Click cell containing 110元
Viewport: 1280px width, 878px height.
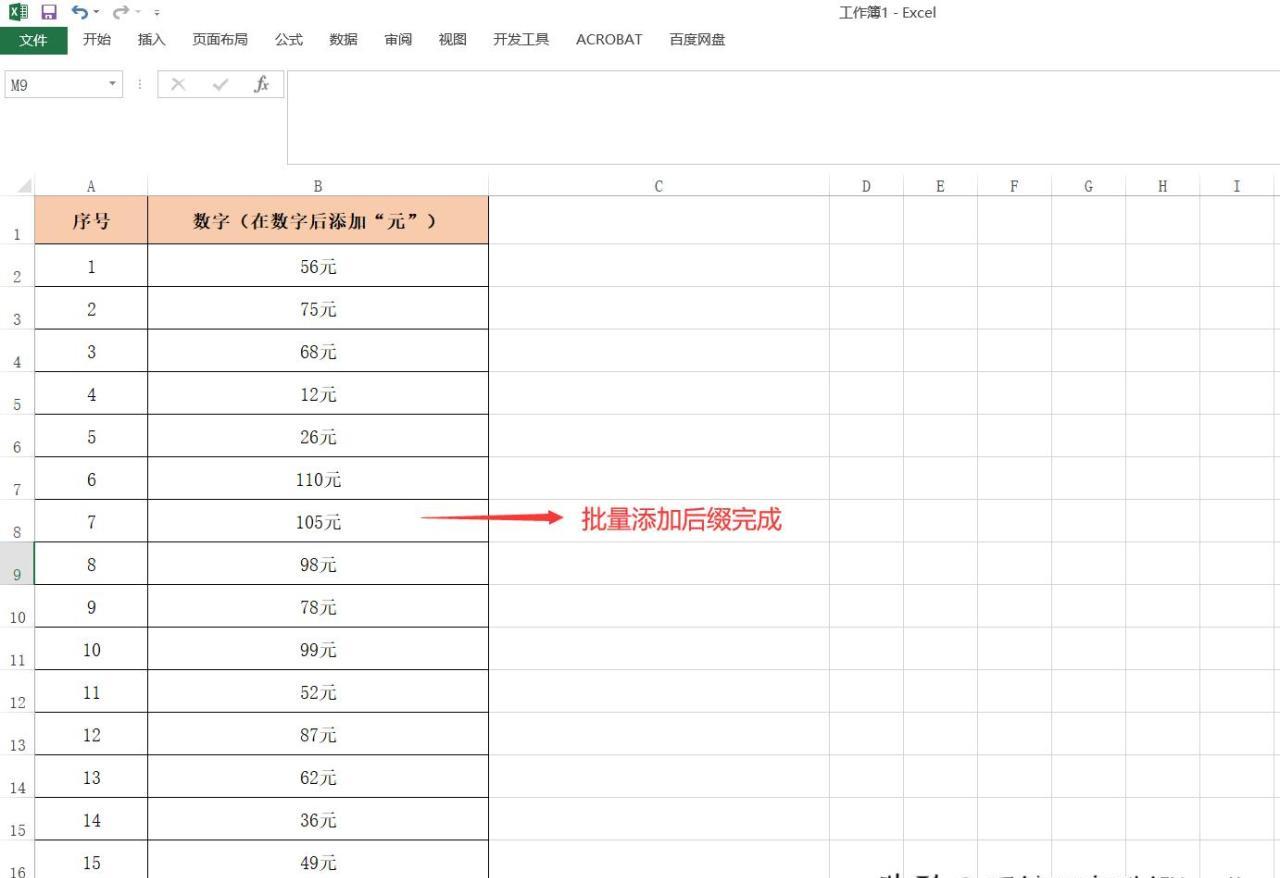pos(318,479)
